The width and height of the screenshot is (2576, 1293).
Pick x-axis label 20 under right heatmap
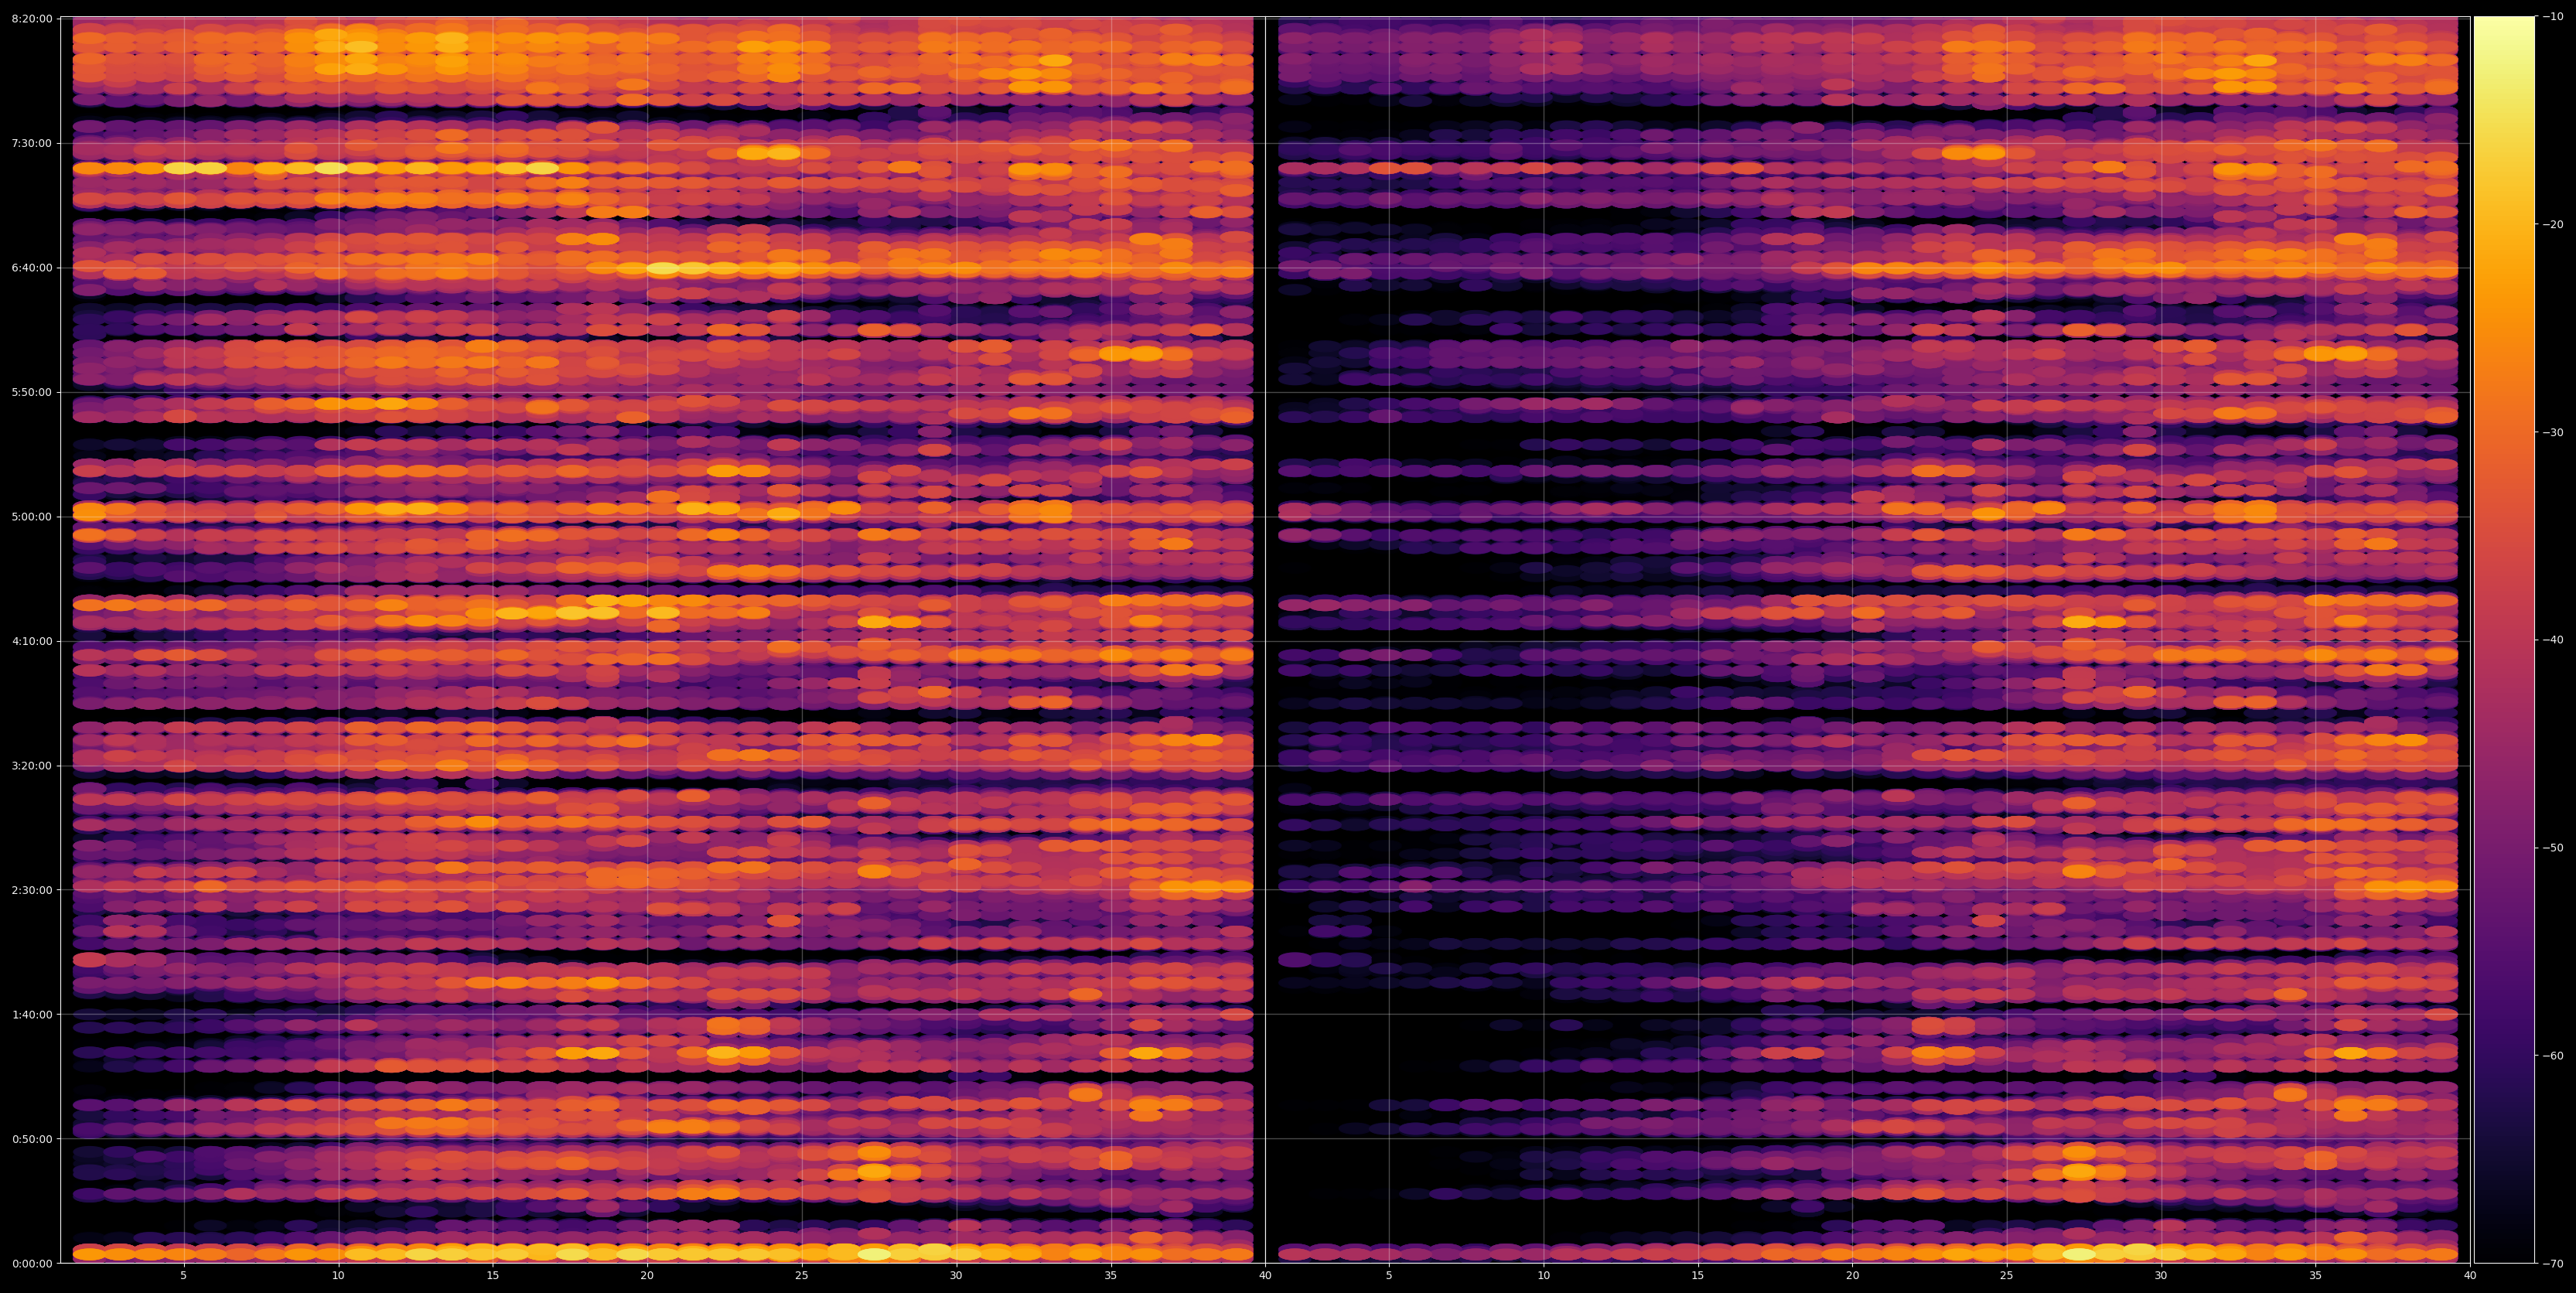tap(1853, 1276)
